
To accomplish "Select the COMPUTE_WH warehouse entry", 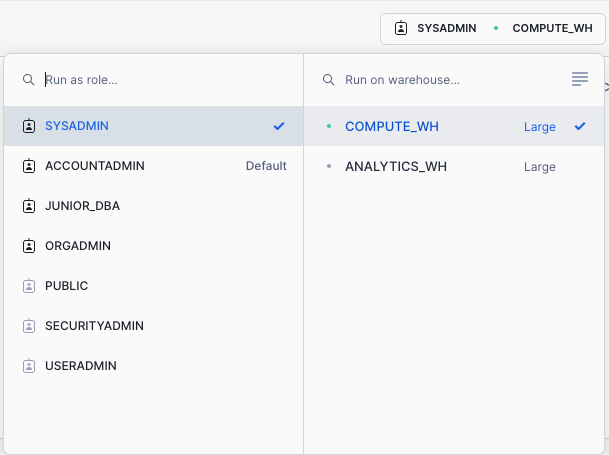I will [x=391, y=126].
